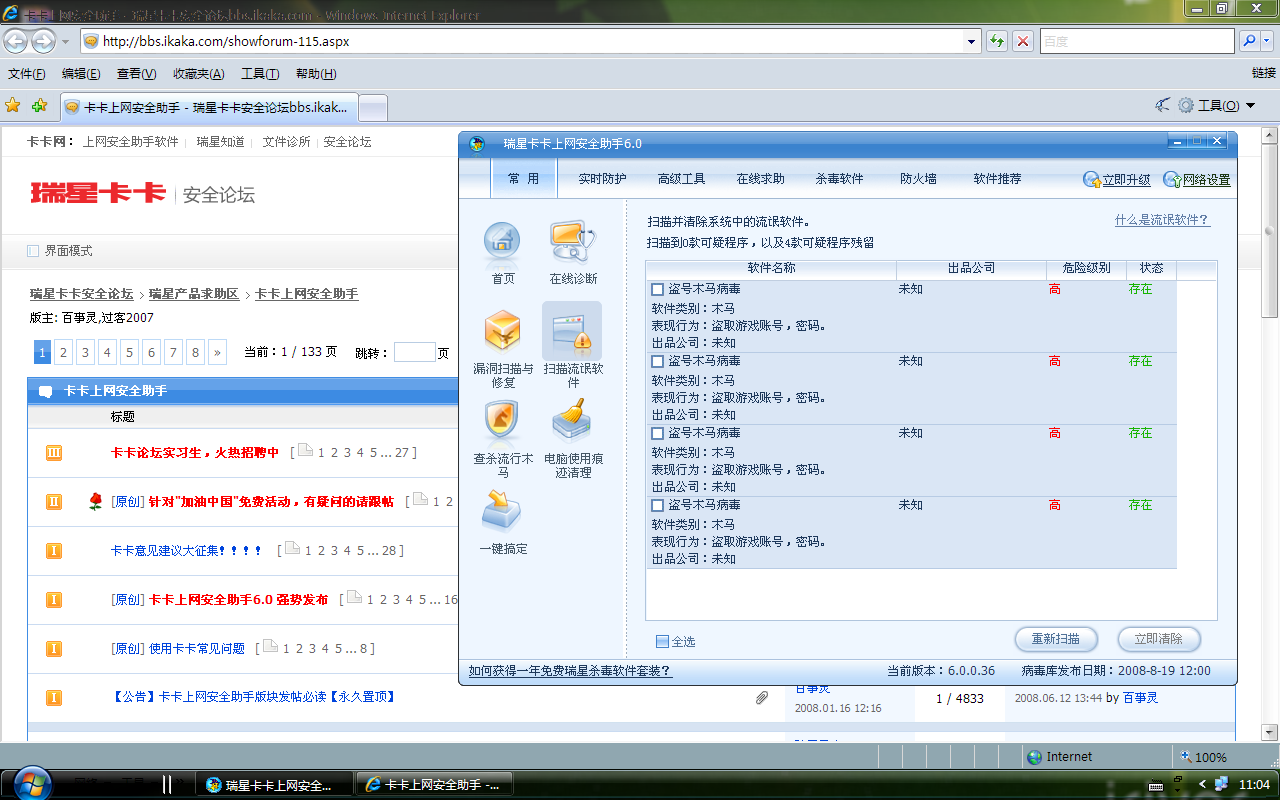Open the 使用卡卡常见问题 thread
The image size is (1280, 800).
(x=197, y=648)
